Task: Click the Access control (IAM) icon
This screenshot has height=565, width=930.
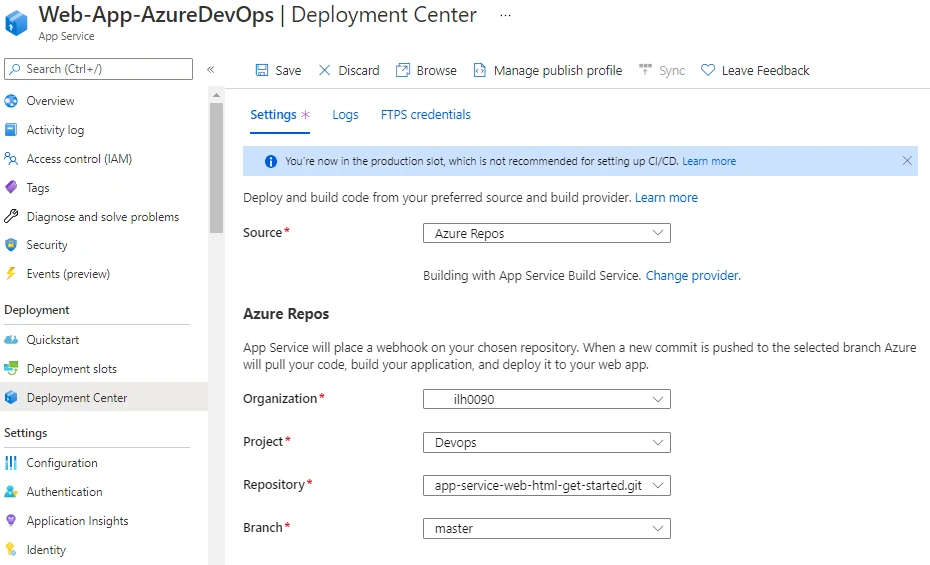Action: click(11, 158)
